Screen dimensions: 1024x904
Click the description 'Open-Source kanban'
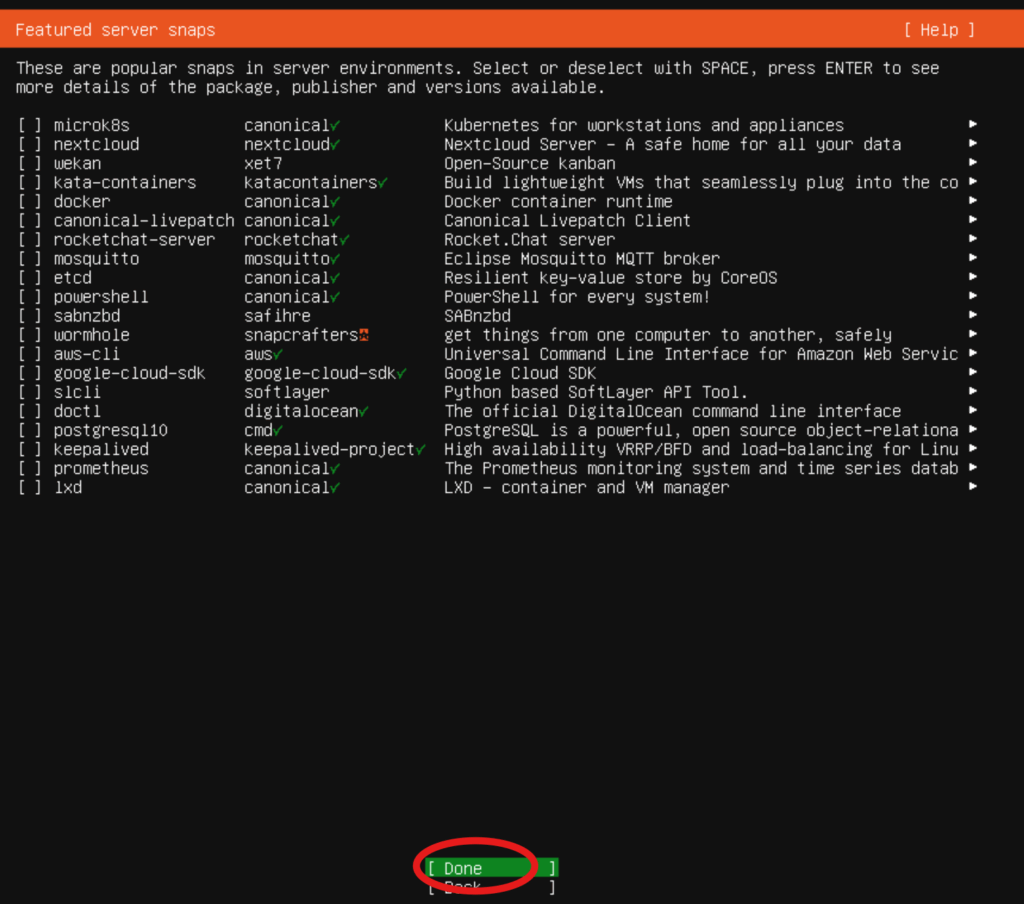[530, 163]
